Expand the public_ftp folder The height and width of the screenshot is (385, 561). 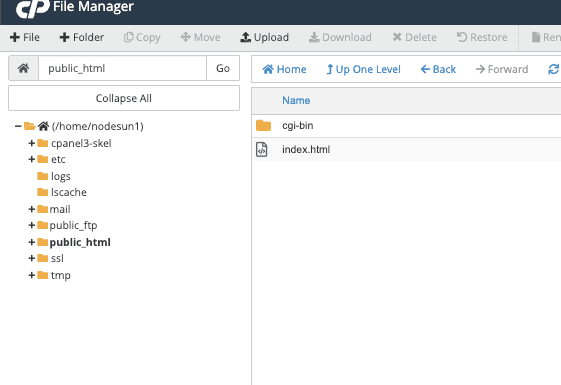[x=31, y=225]
